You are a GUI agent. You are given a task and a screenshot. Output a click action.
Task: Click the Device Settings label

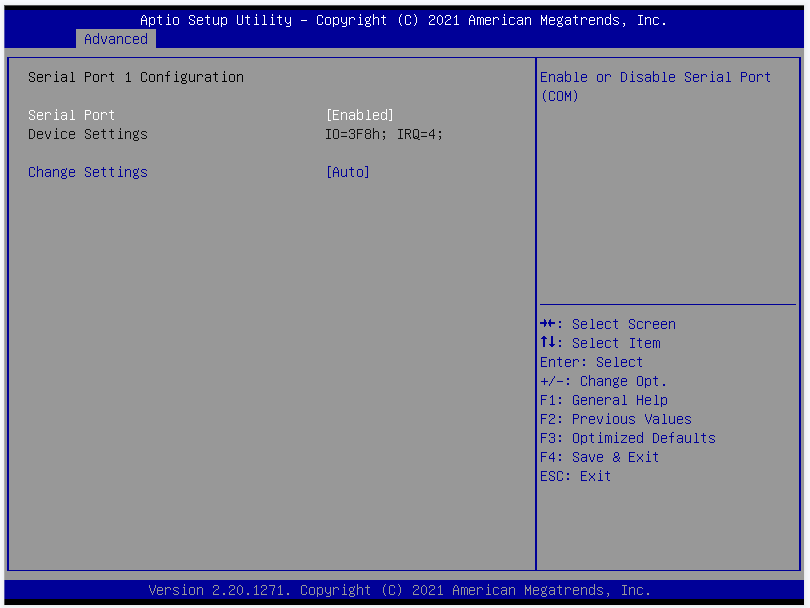point(88,134)
